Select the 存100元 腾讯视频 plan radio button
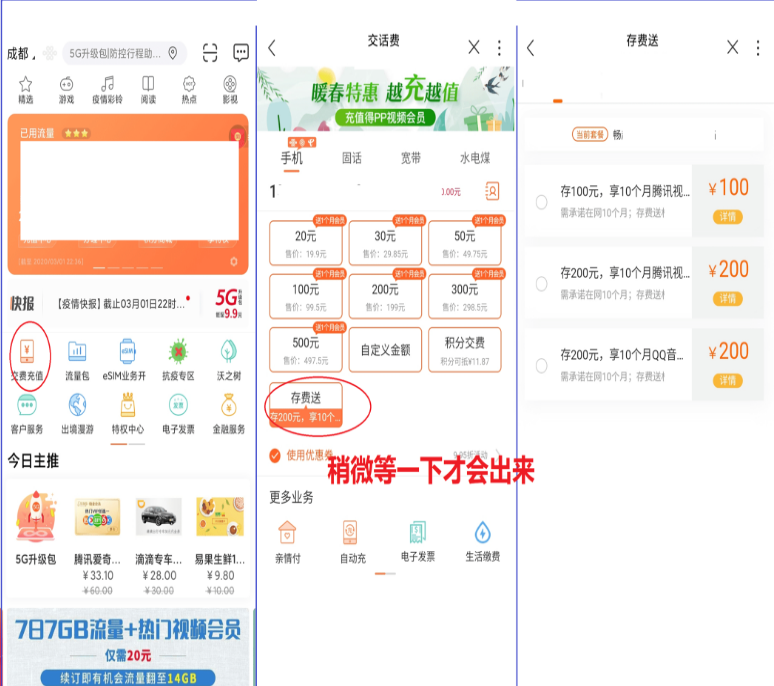This screenshot has width=774, height=686. pyautogui.click(x=541, y=202)
